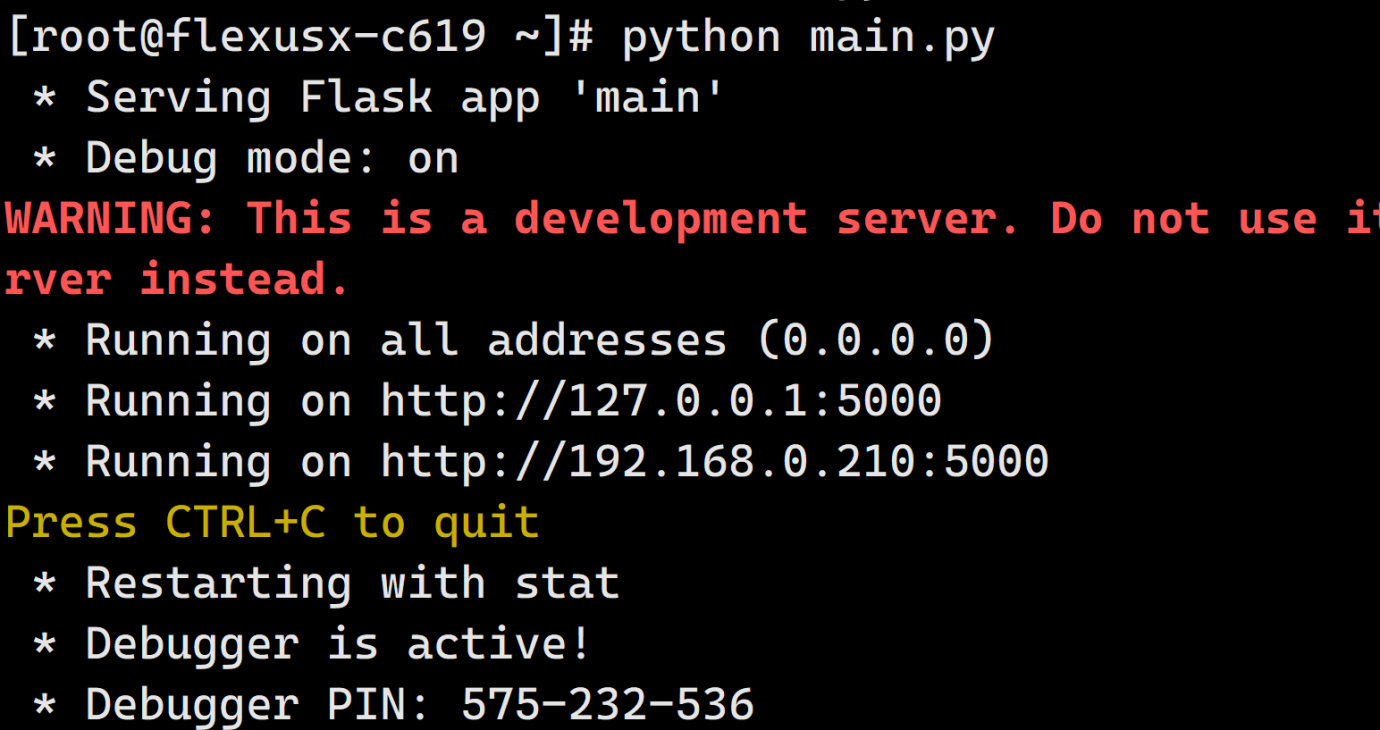This screenshot has width=1380, height=730.
Task: Click the yellow 'Press CTRL+C to quit' line
Action: pyautogui.click(x=272, y=523)
